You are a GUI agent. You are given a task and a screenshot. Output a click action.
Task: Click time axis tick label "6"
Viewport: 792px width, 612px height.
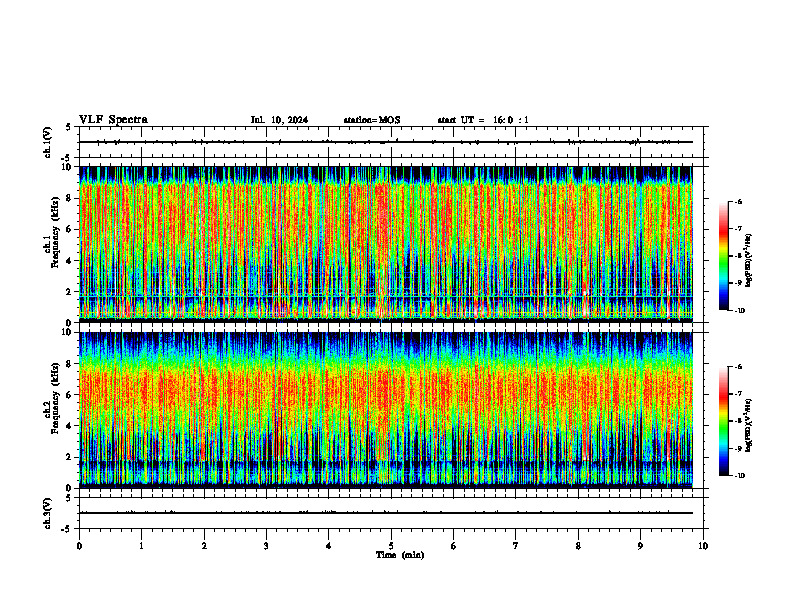click(453, 546)
